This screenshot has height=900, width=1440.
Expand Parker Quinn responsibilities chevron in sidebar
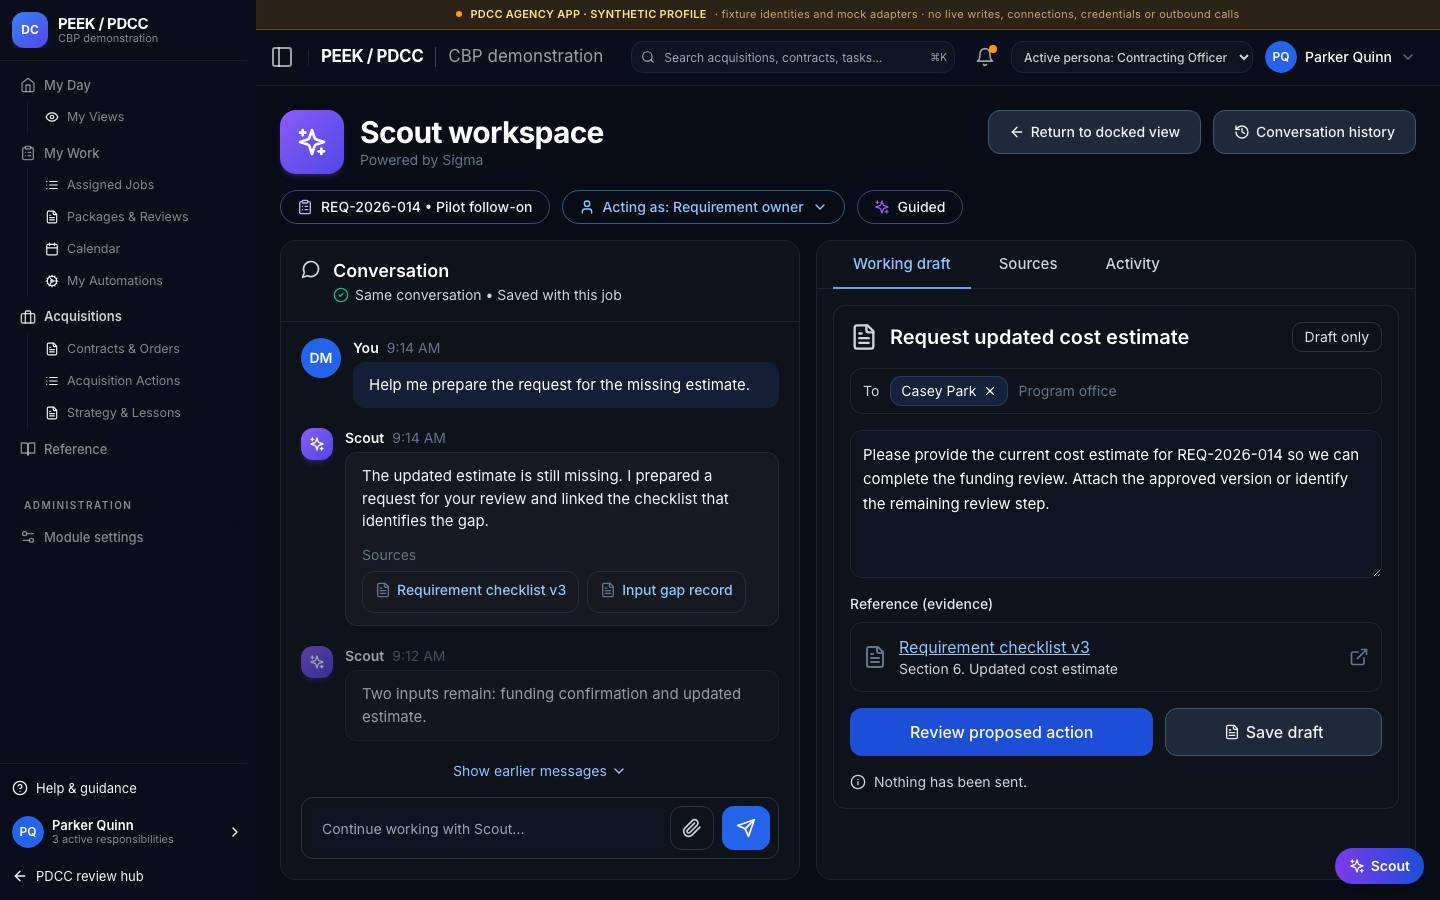pyautogui.click(x=235, y=832)
